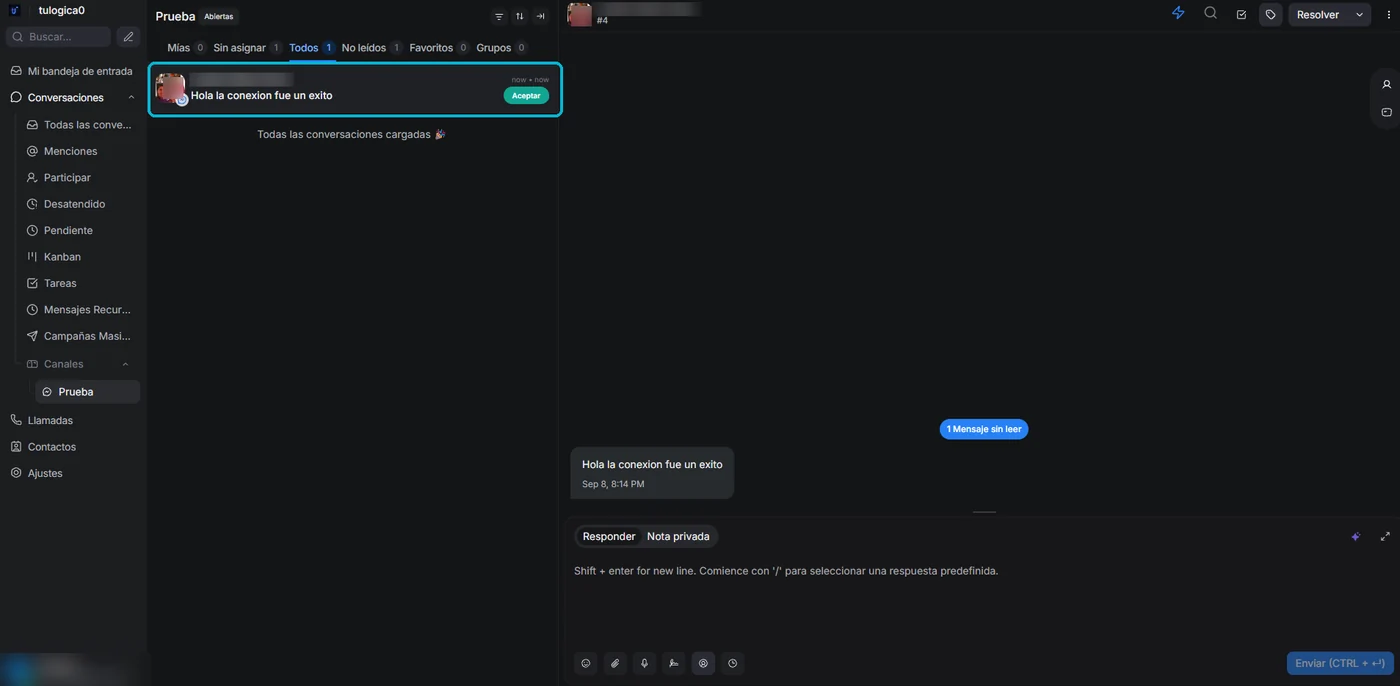Click the 1 Mensaje sin leer badge
Image resolution: width=1400 pixels, height=686 pixels.
point(984,429)
